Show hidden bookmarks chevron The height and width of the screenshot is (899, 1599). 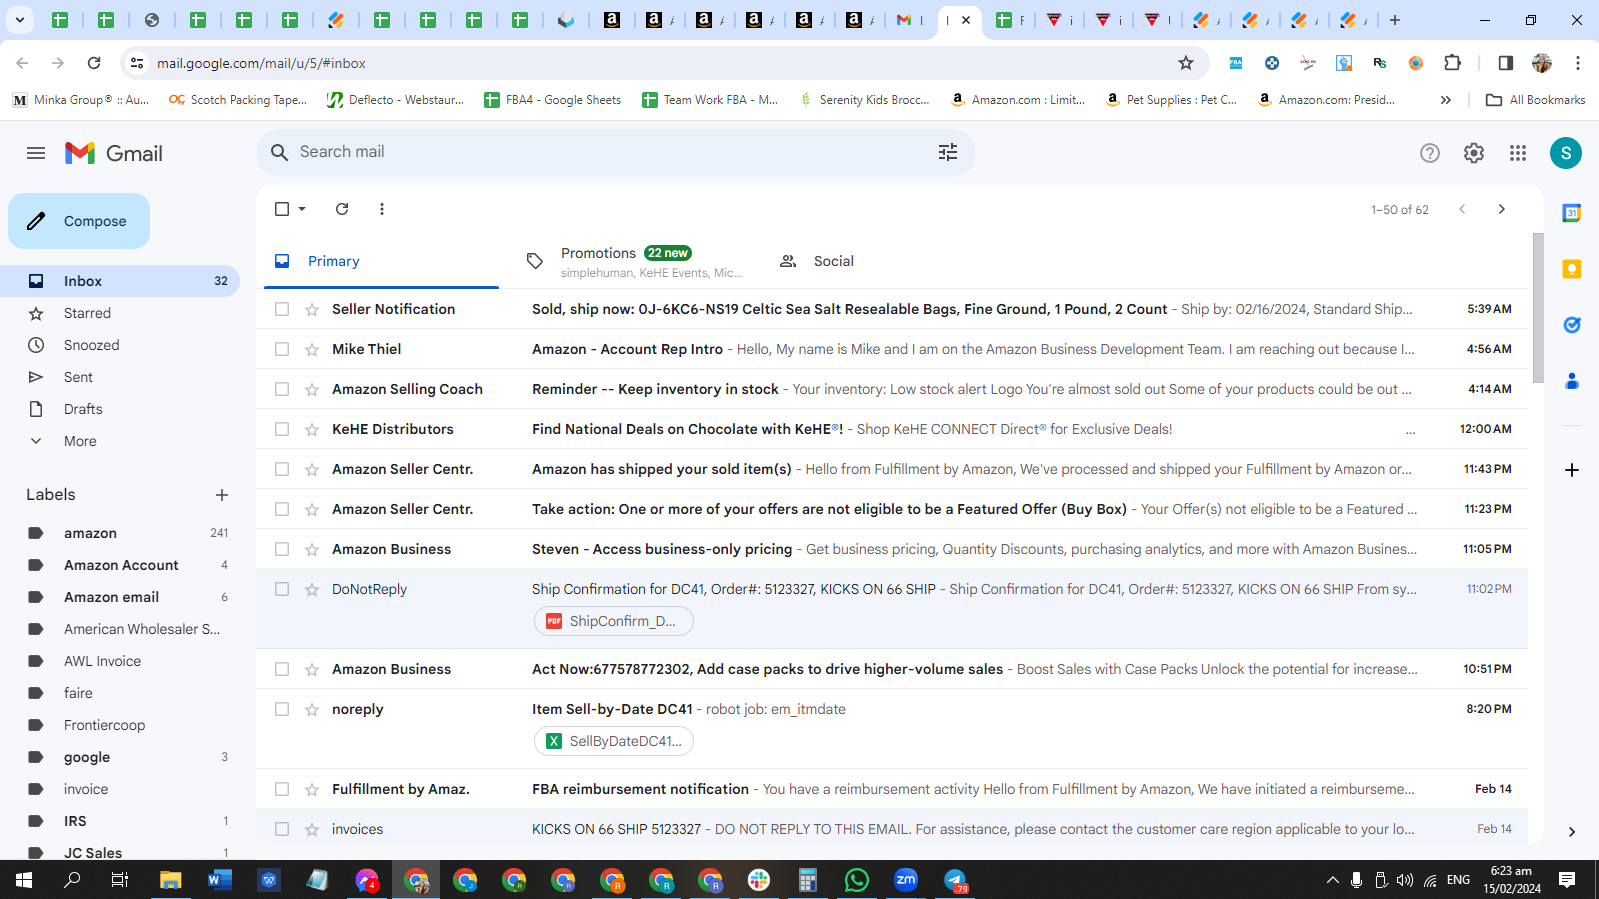tap(1445, 100)
